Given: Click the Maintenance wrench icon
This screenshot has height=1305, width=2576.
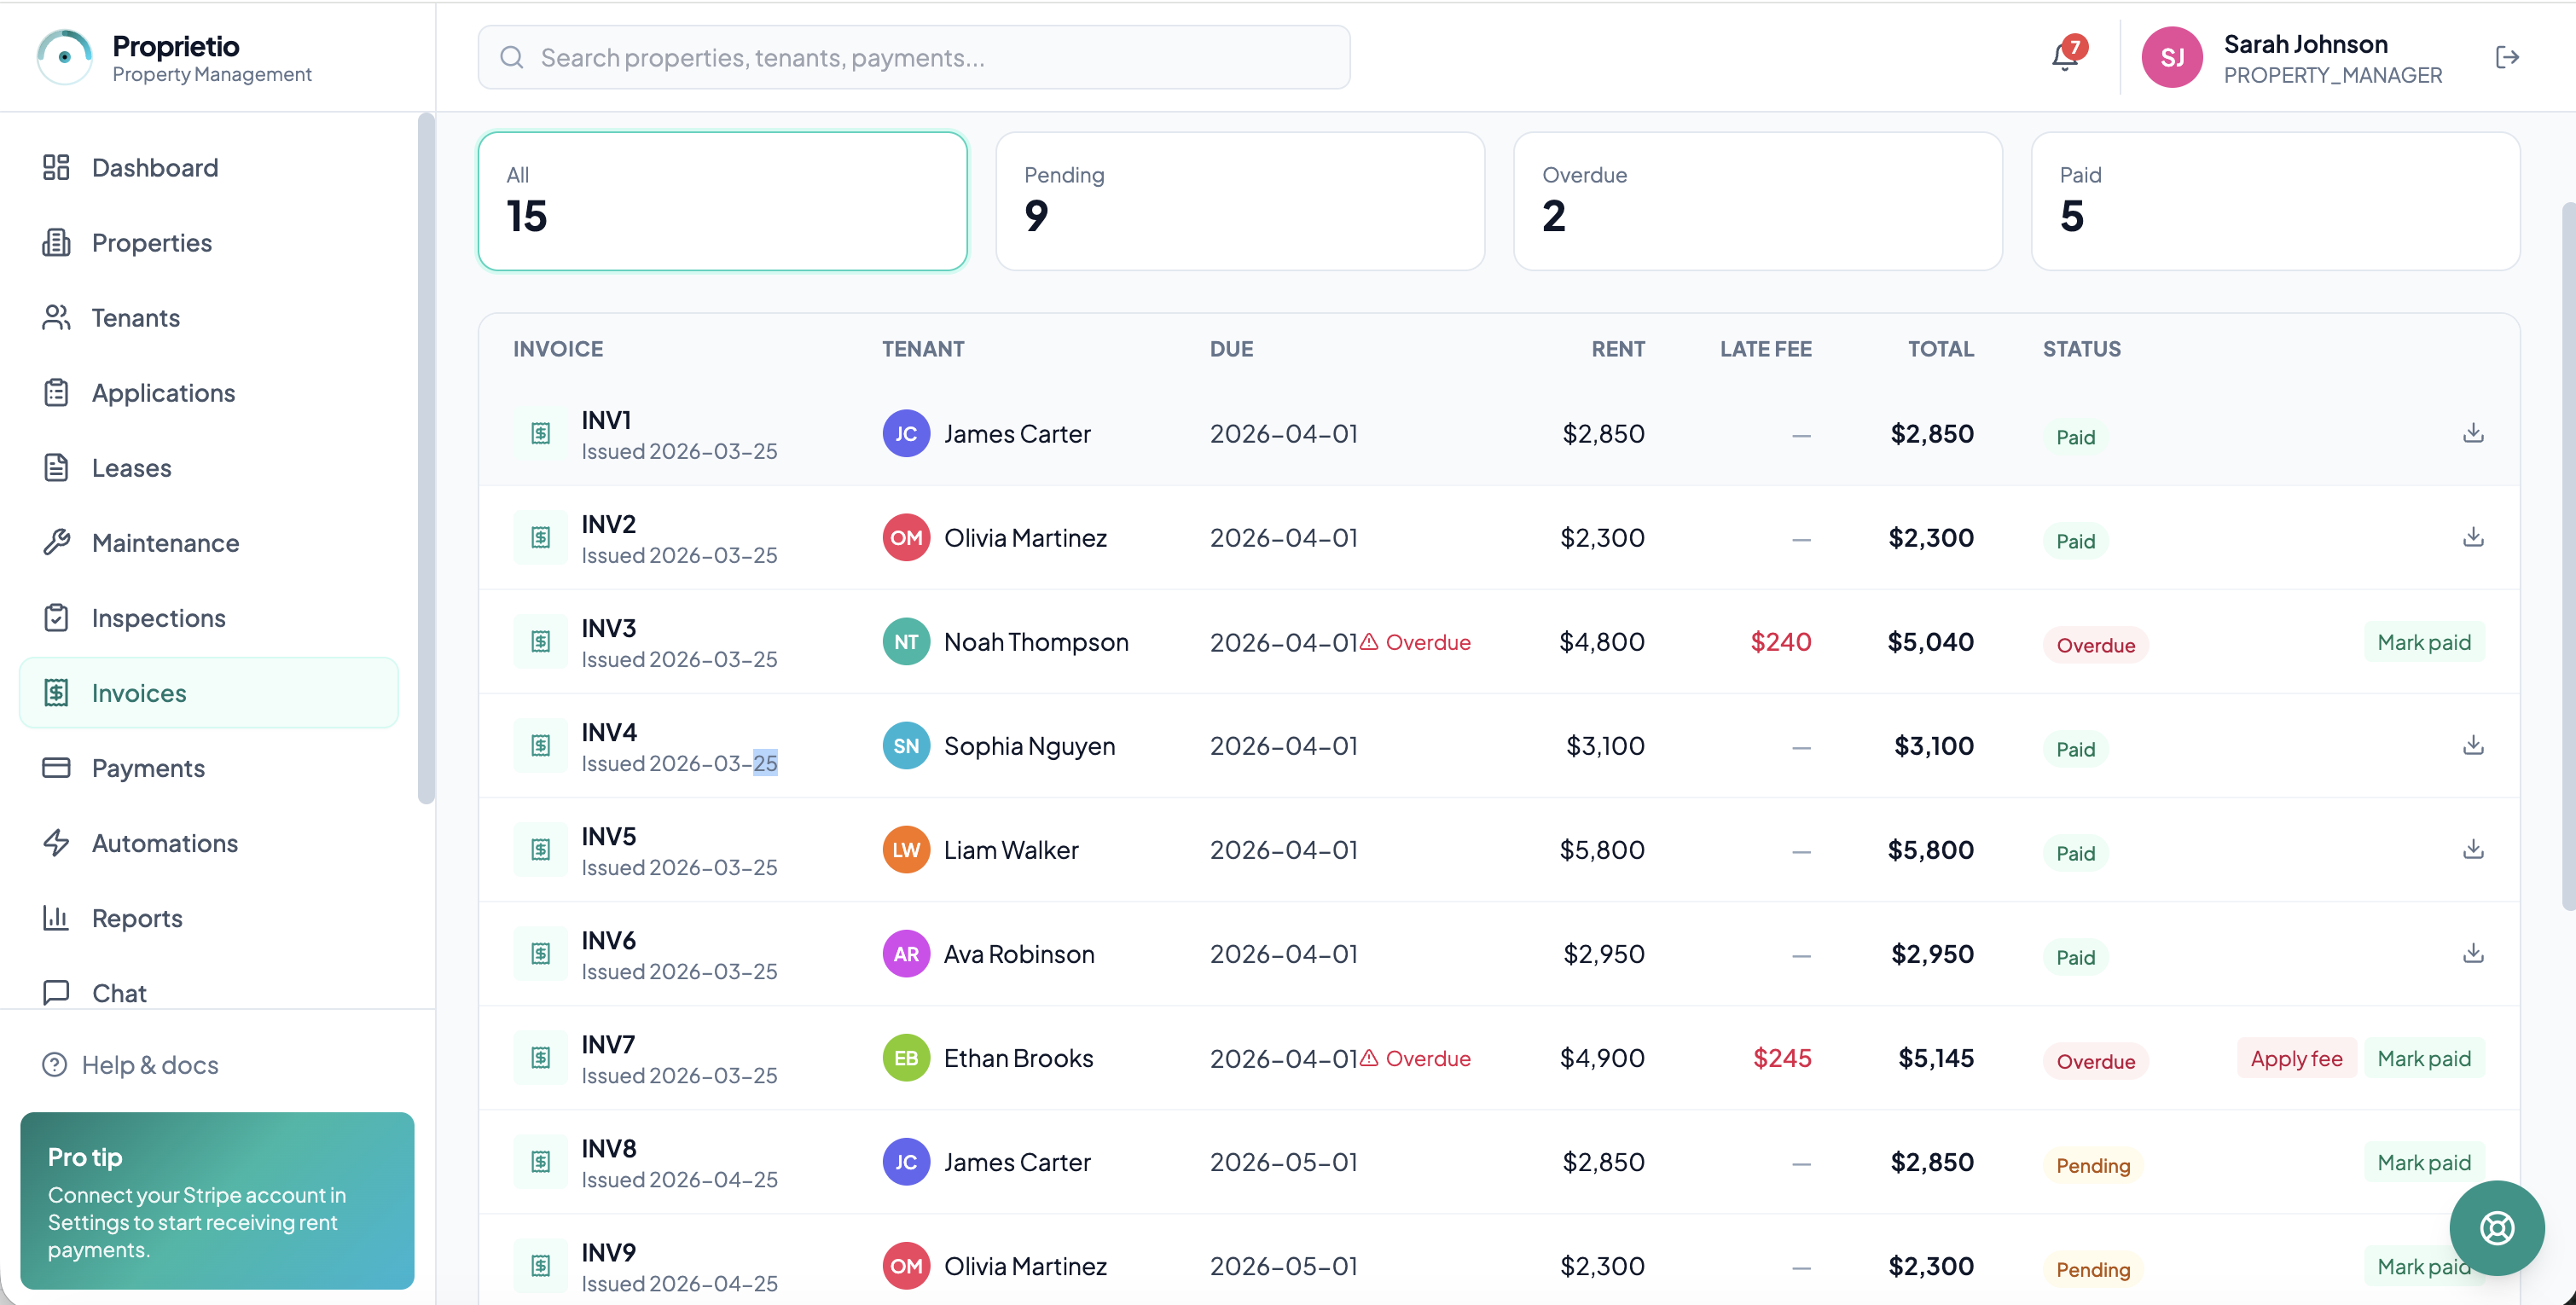Looking at the screenshot, I should pos(56,542).
